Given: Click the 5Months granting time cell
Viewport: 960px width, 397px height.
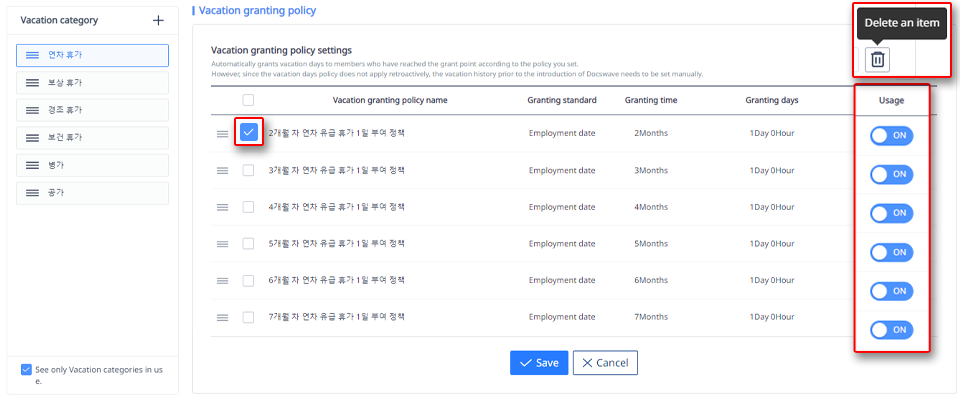Looking at the screenshot, I should point(651,244).
